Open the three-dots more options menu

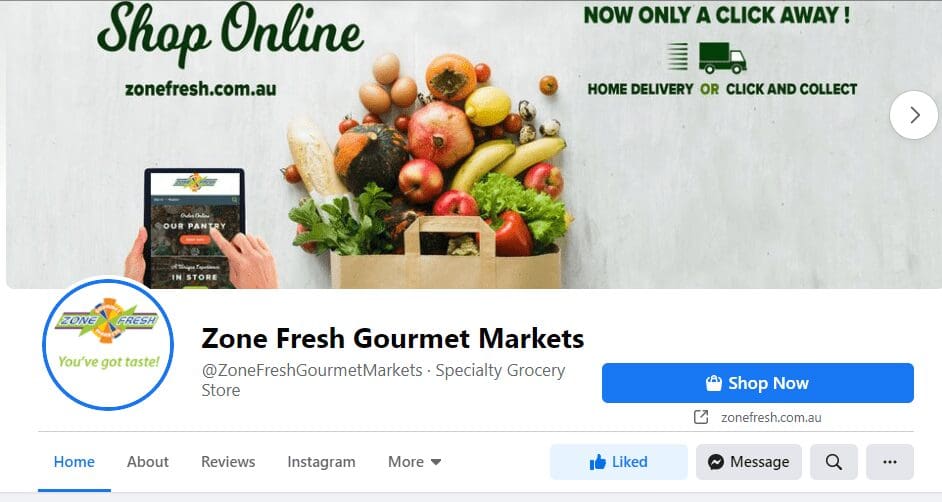890,462
